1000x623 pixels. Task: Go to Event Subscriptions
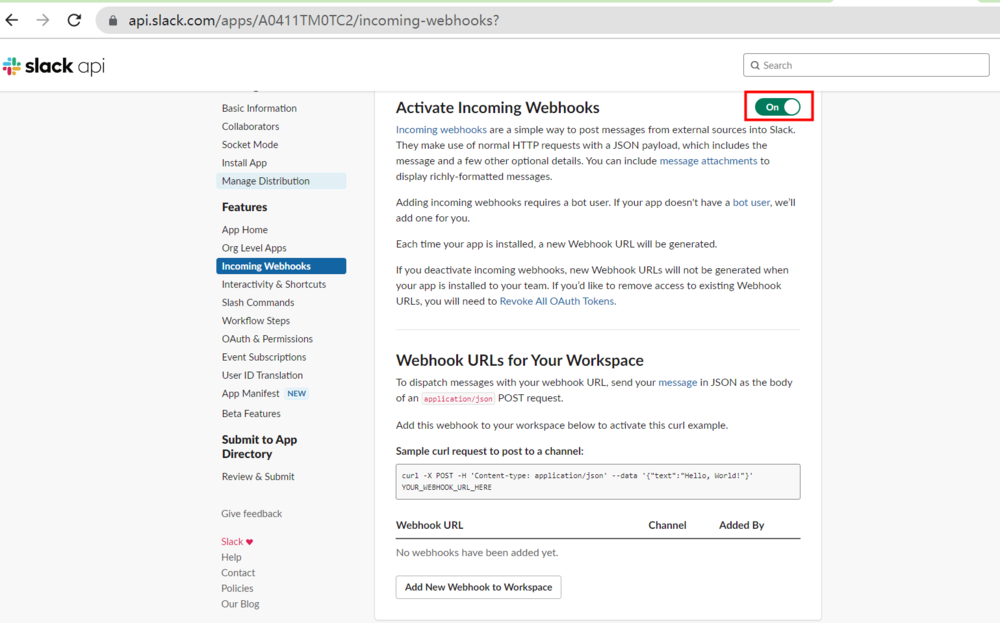263,357
